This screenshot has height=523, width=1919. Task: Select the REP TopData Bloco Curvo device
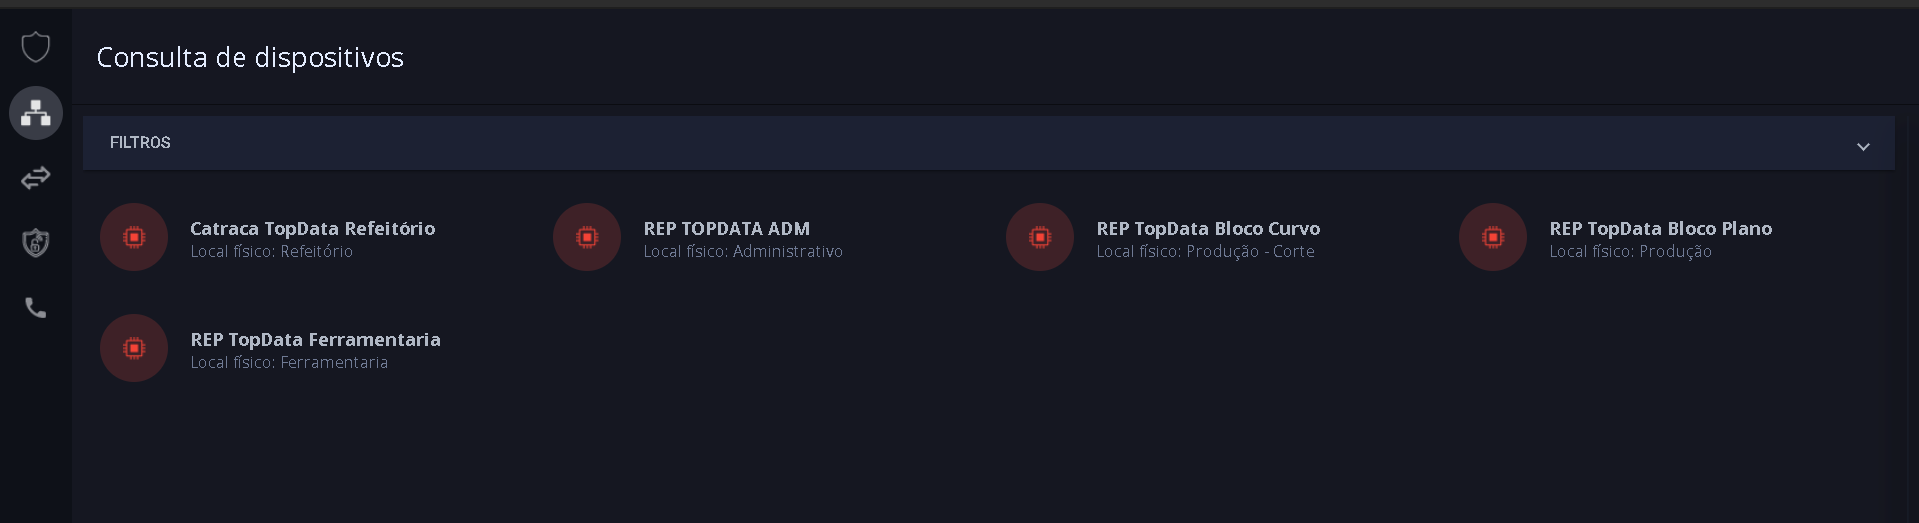(x=1208, y=229)
